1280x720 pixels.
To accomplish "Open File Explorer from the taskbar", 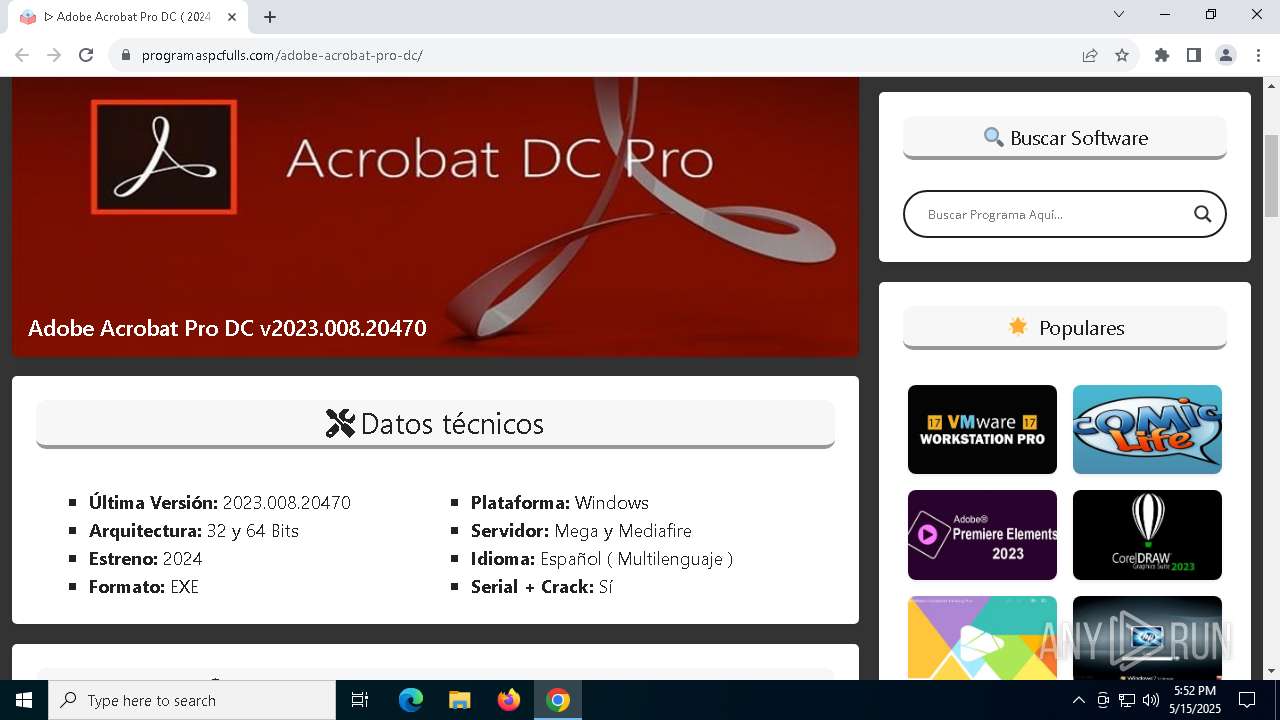I will coord(460,700).
